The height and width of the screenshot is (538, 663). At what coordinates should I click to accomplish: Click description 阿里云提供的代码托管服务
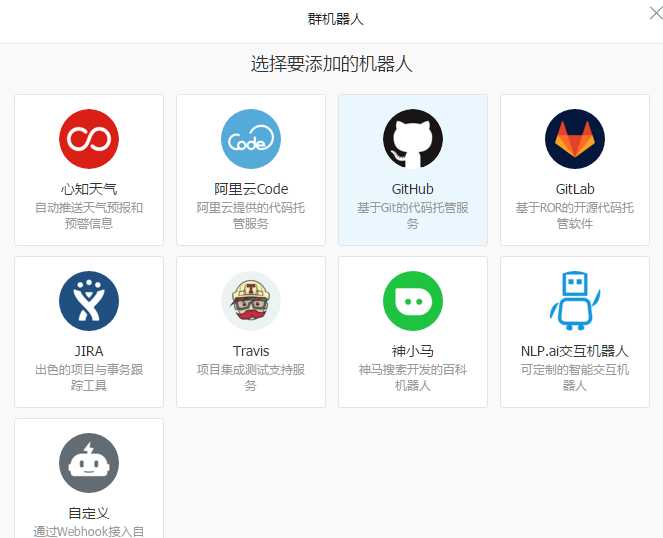coord(251,215)
